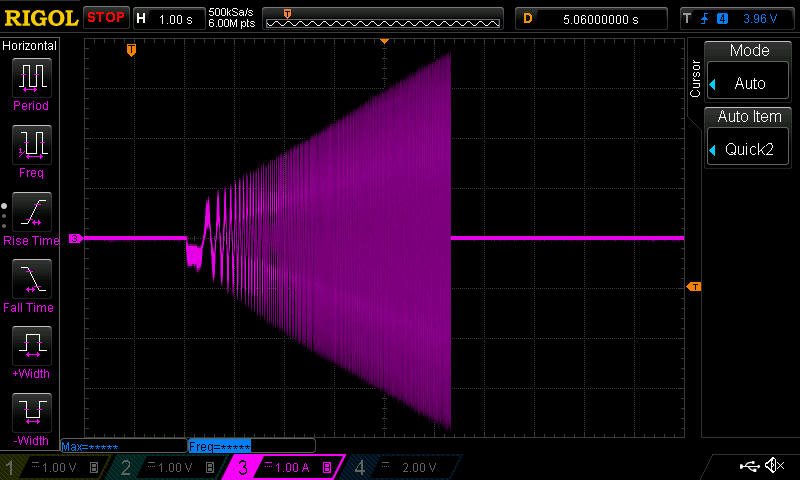Select the Fall Time measurement icon

click(32, 279)
